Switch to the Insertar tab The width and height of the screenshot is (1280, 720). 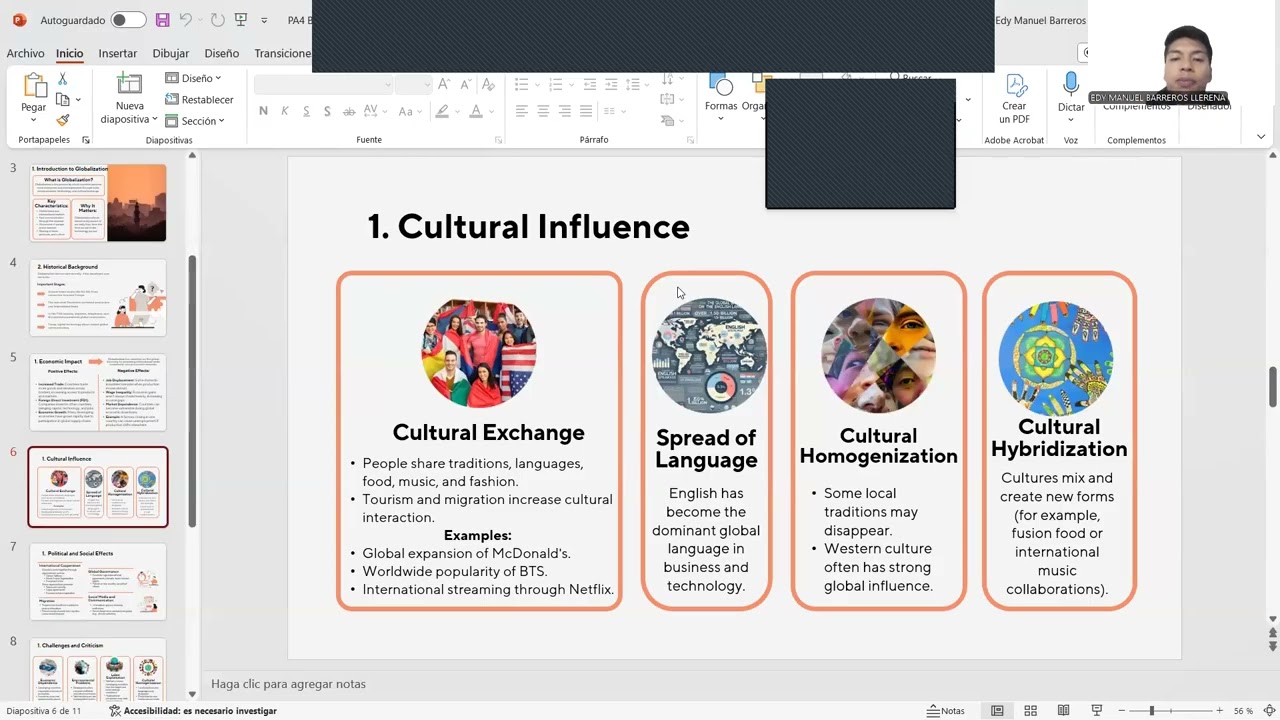pos(117,53)
